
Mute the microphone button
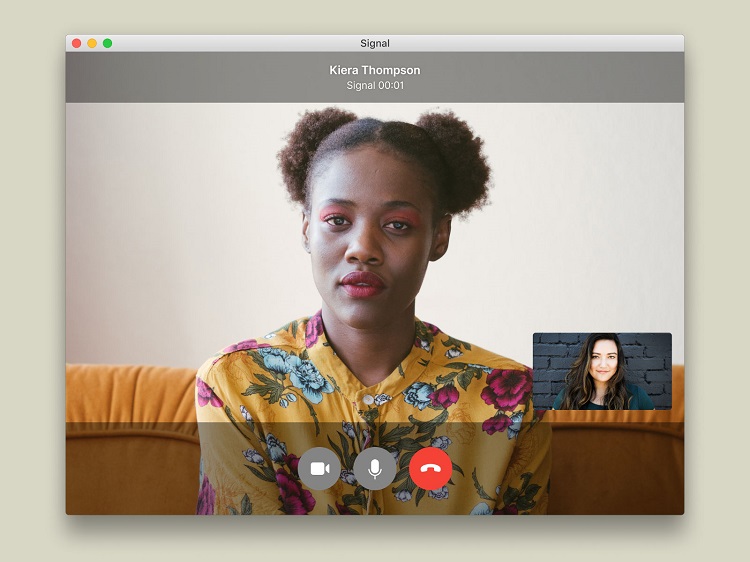point(375,469)
